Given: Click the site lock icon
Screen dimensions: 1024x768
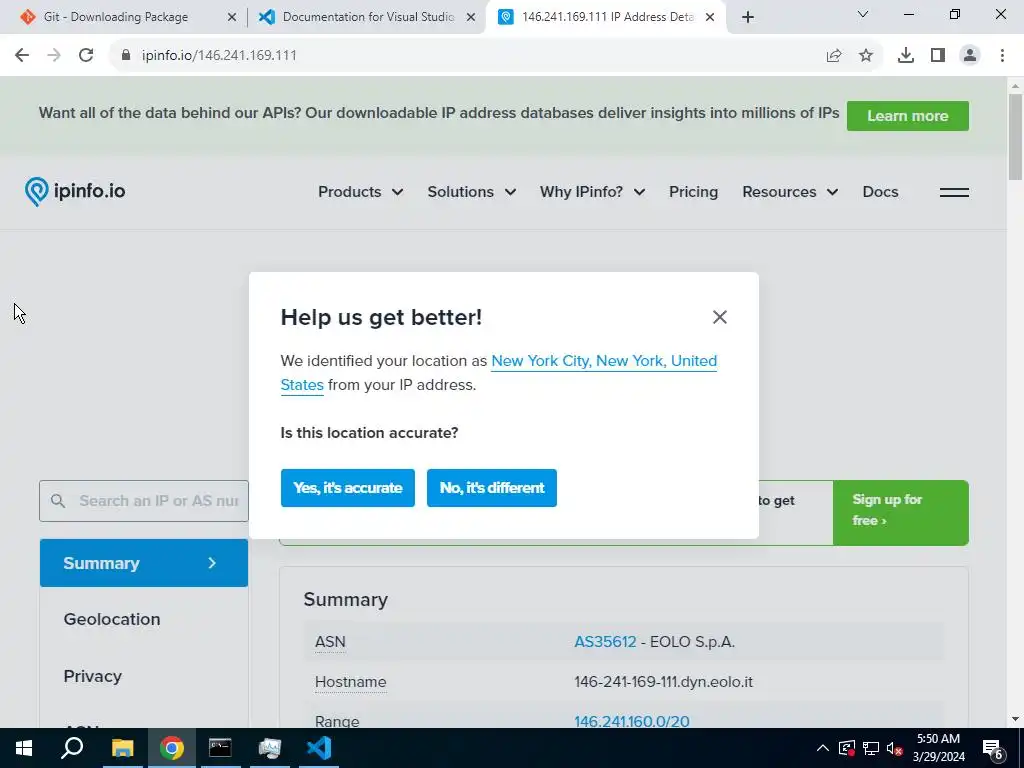Looking at the screenshot, I should (x=126, y=56).
